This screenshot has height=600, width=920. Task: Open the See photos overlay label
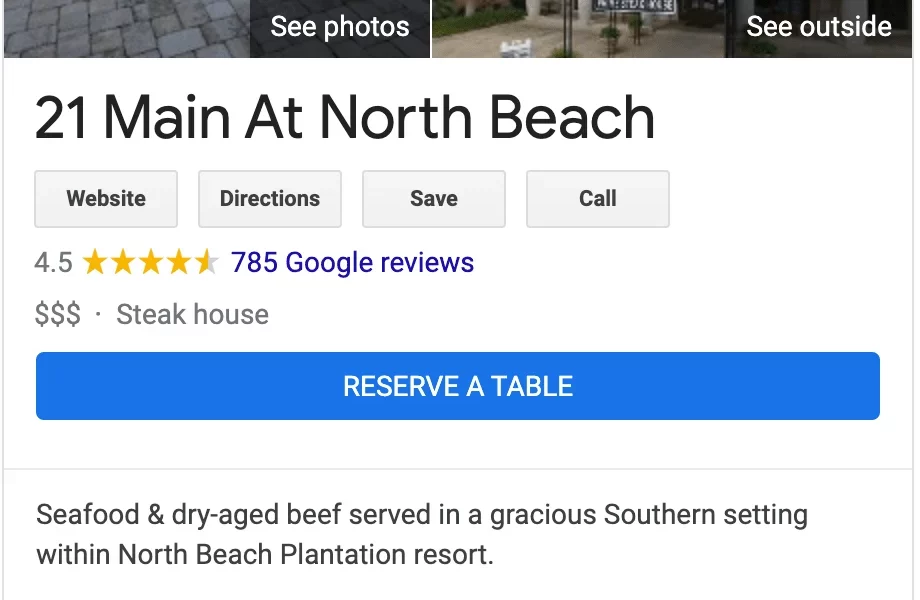point(340,27)
